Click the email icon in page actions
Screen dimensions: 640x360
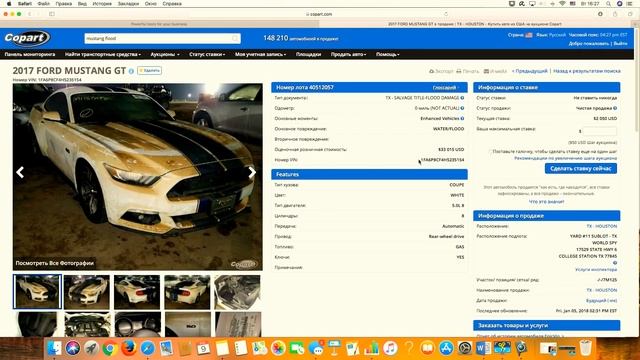click(486, 71)
